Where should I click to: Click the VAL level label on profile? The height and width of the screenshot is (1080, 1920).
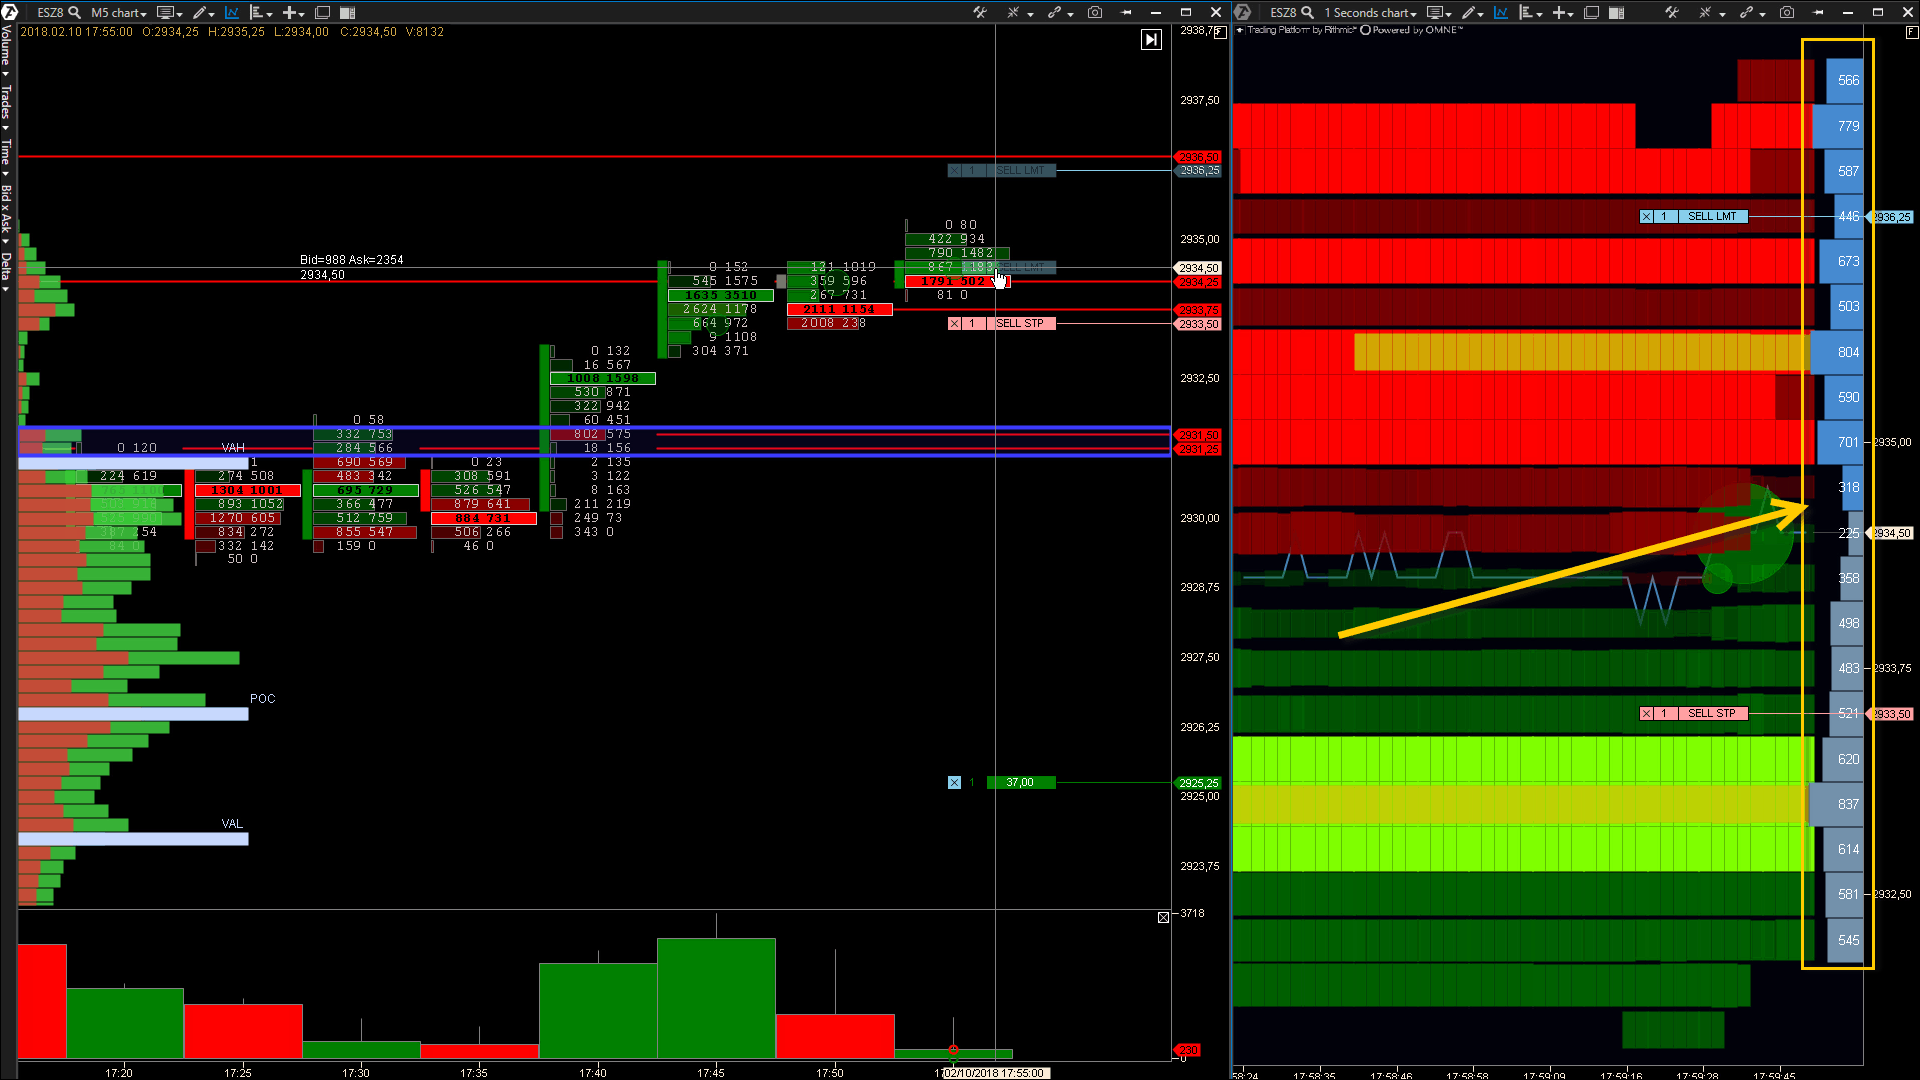point(232,824)
